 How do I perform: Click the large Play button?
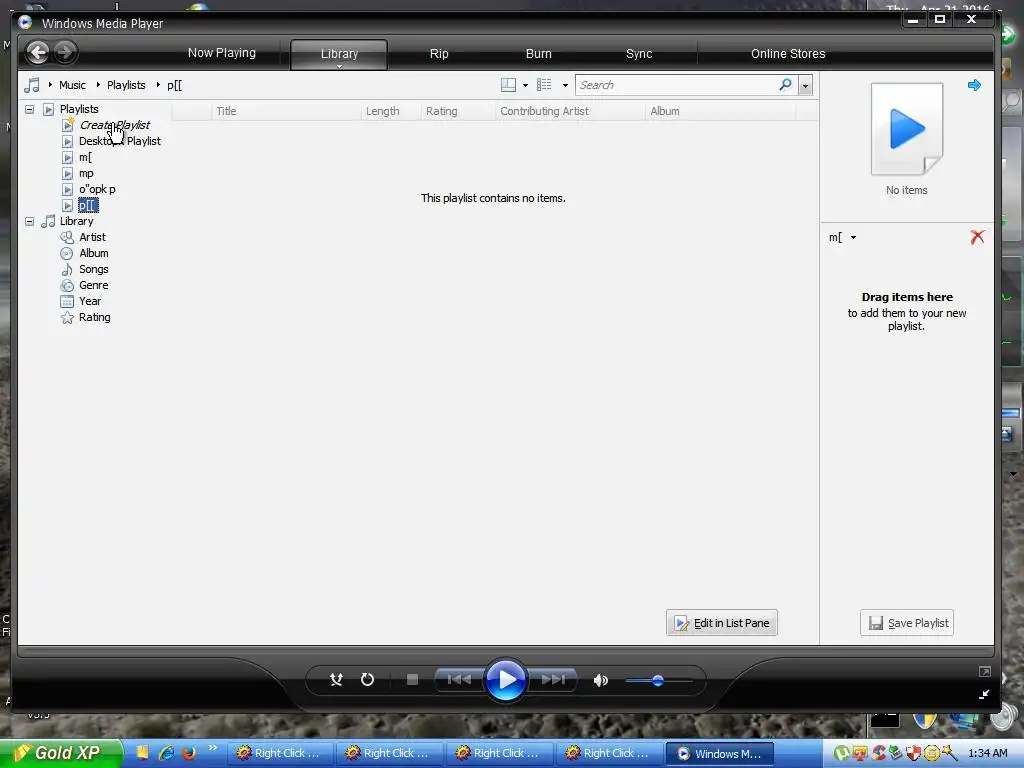505,680
